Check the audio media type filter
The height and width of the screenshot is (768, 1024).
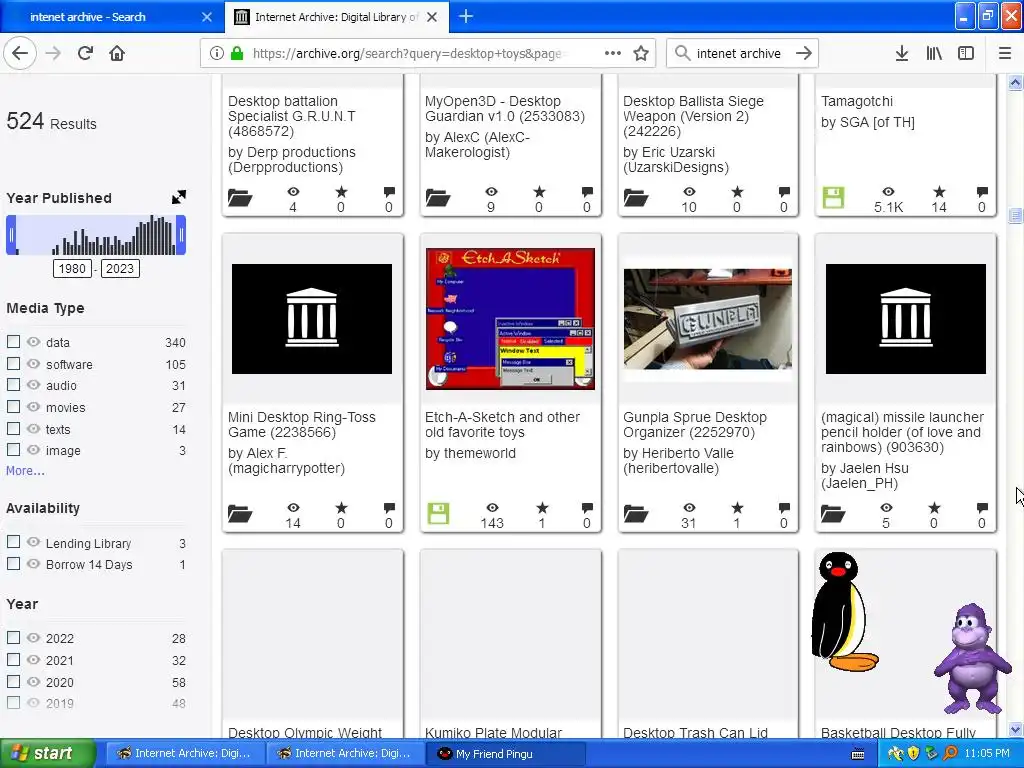pos(13,385)
